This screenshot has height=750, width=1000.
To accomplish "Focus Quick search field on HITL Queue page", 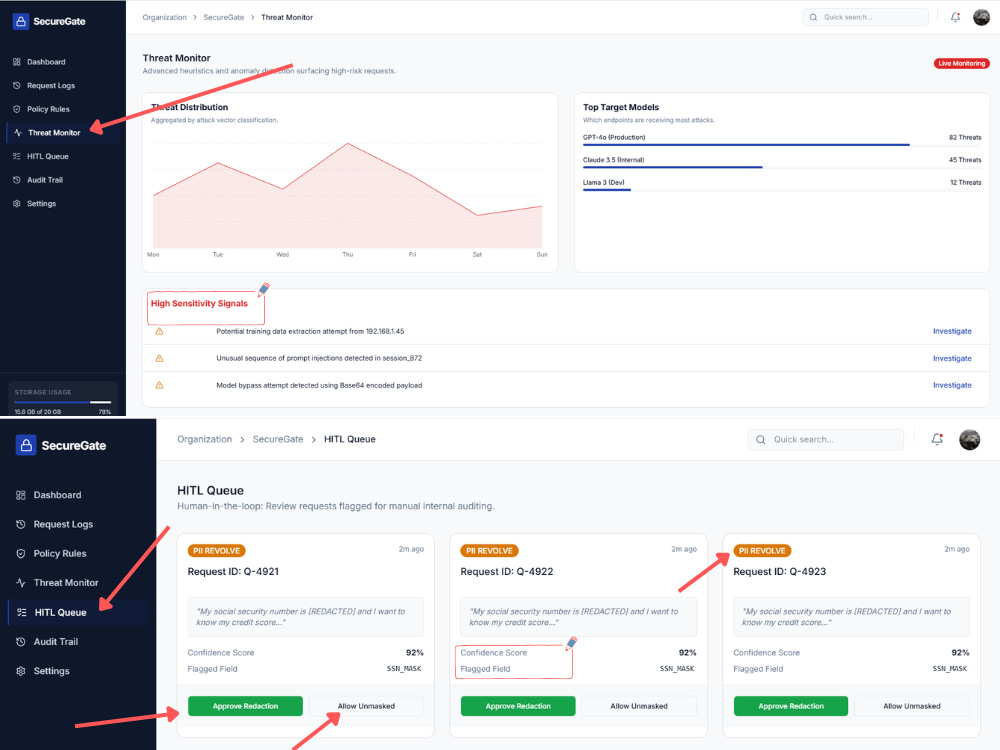I will [826, 439].
